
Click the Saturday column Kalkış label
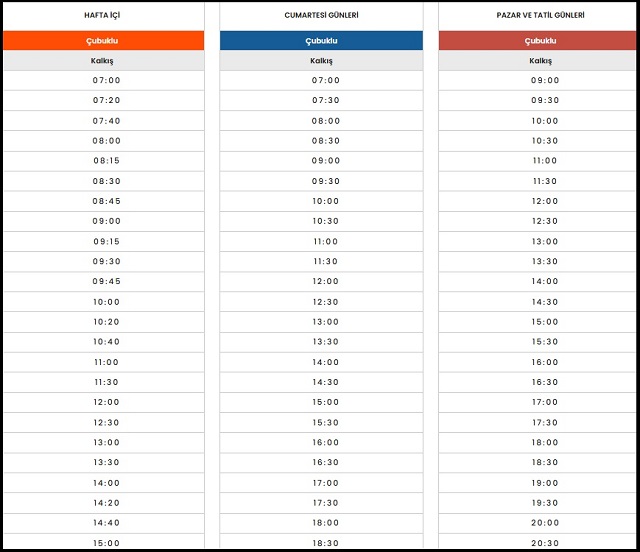tap(321, 61)
